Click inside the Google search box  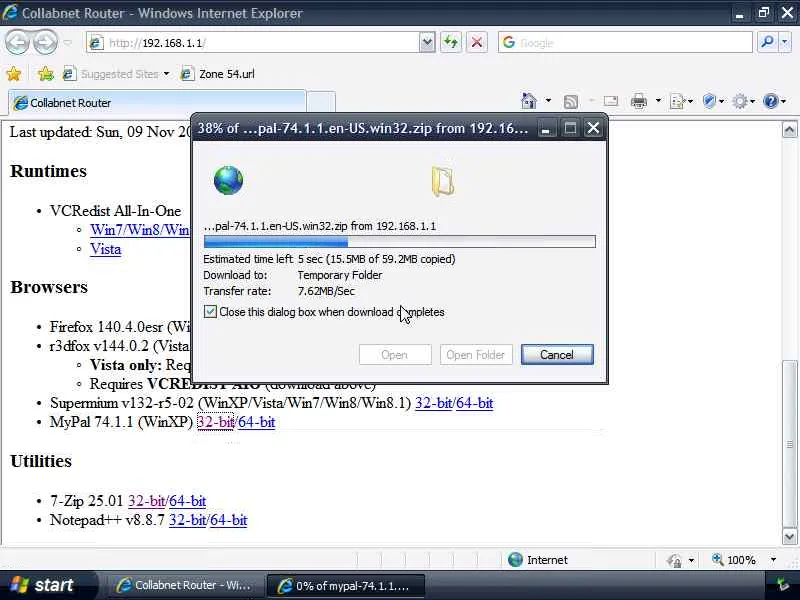(625, 43)
